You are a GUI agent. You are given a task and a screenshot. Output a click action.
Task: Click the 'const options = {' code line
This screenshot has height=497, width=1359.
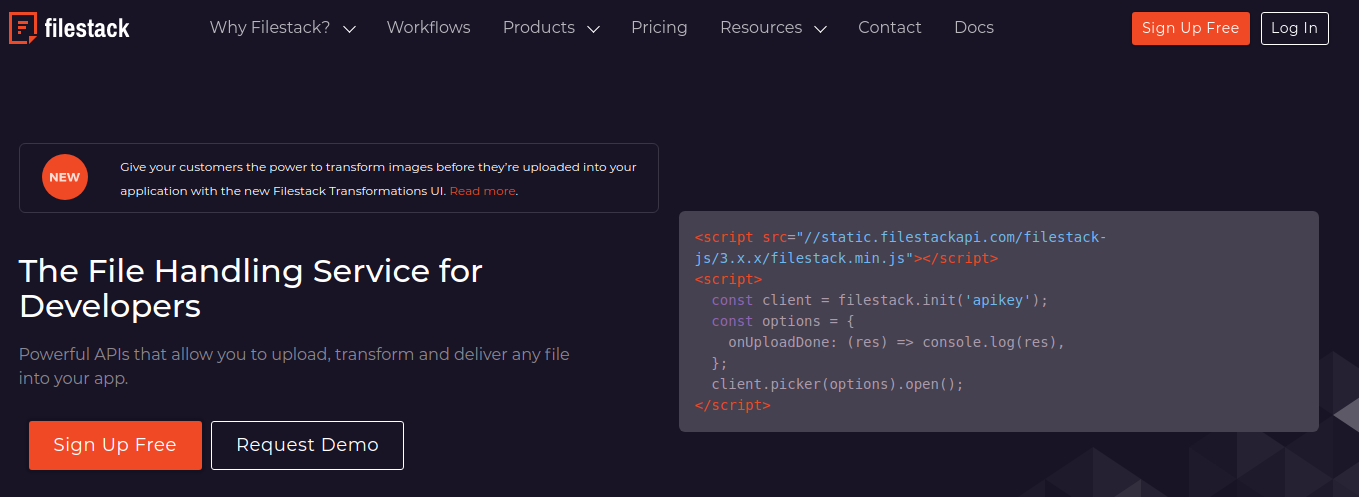pos(783,321)
